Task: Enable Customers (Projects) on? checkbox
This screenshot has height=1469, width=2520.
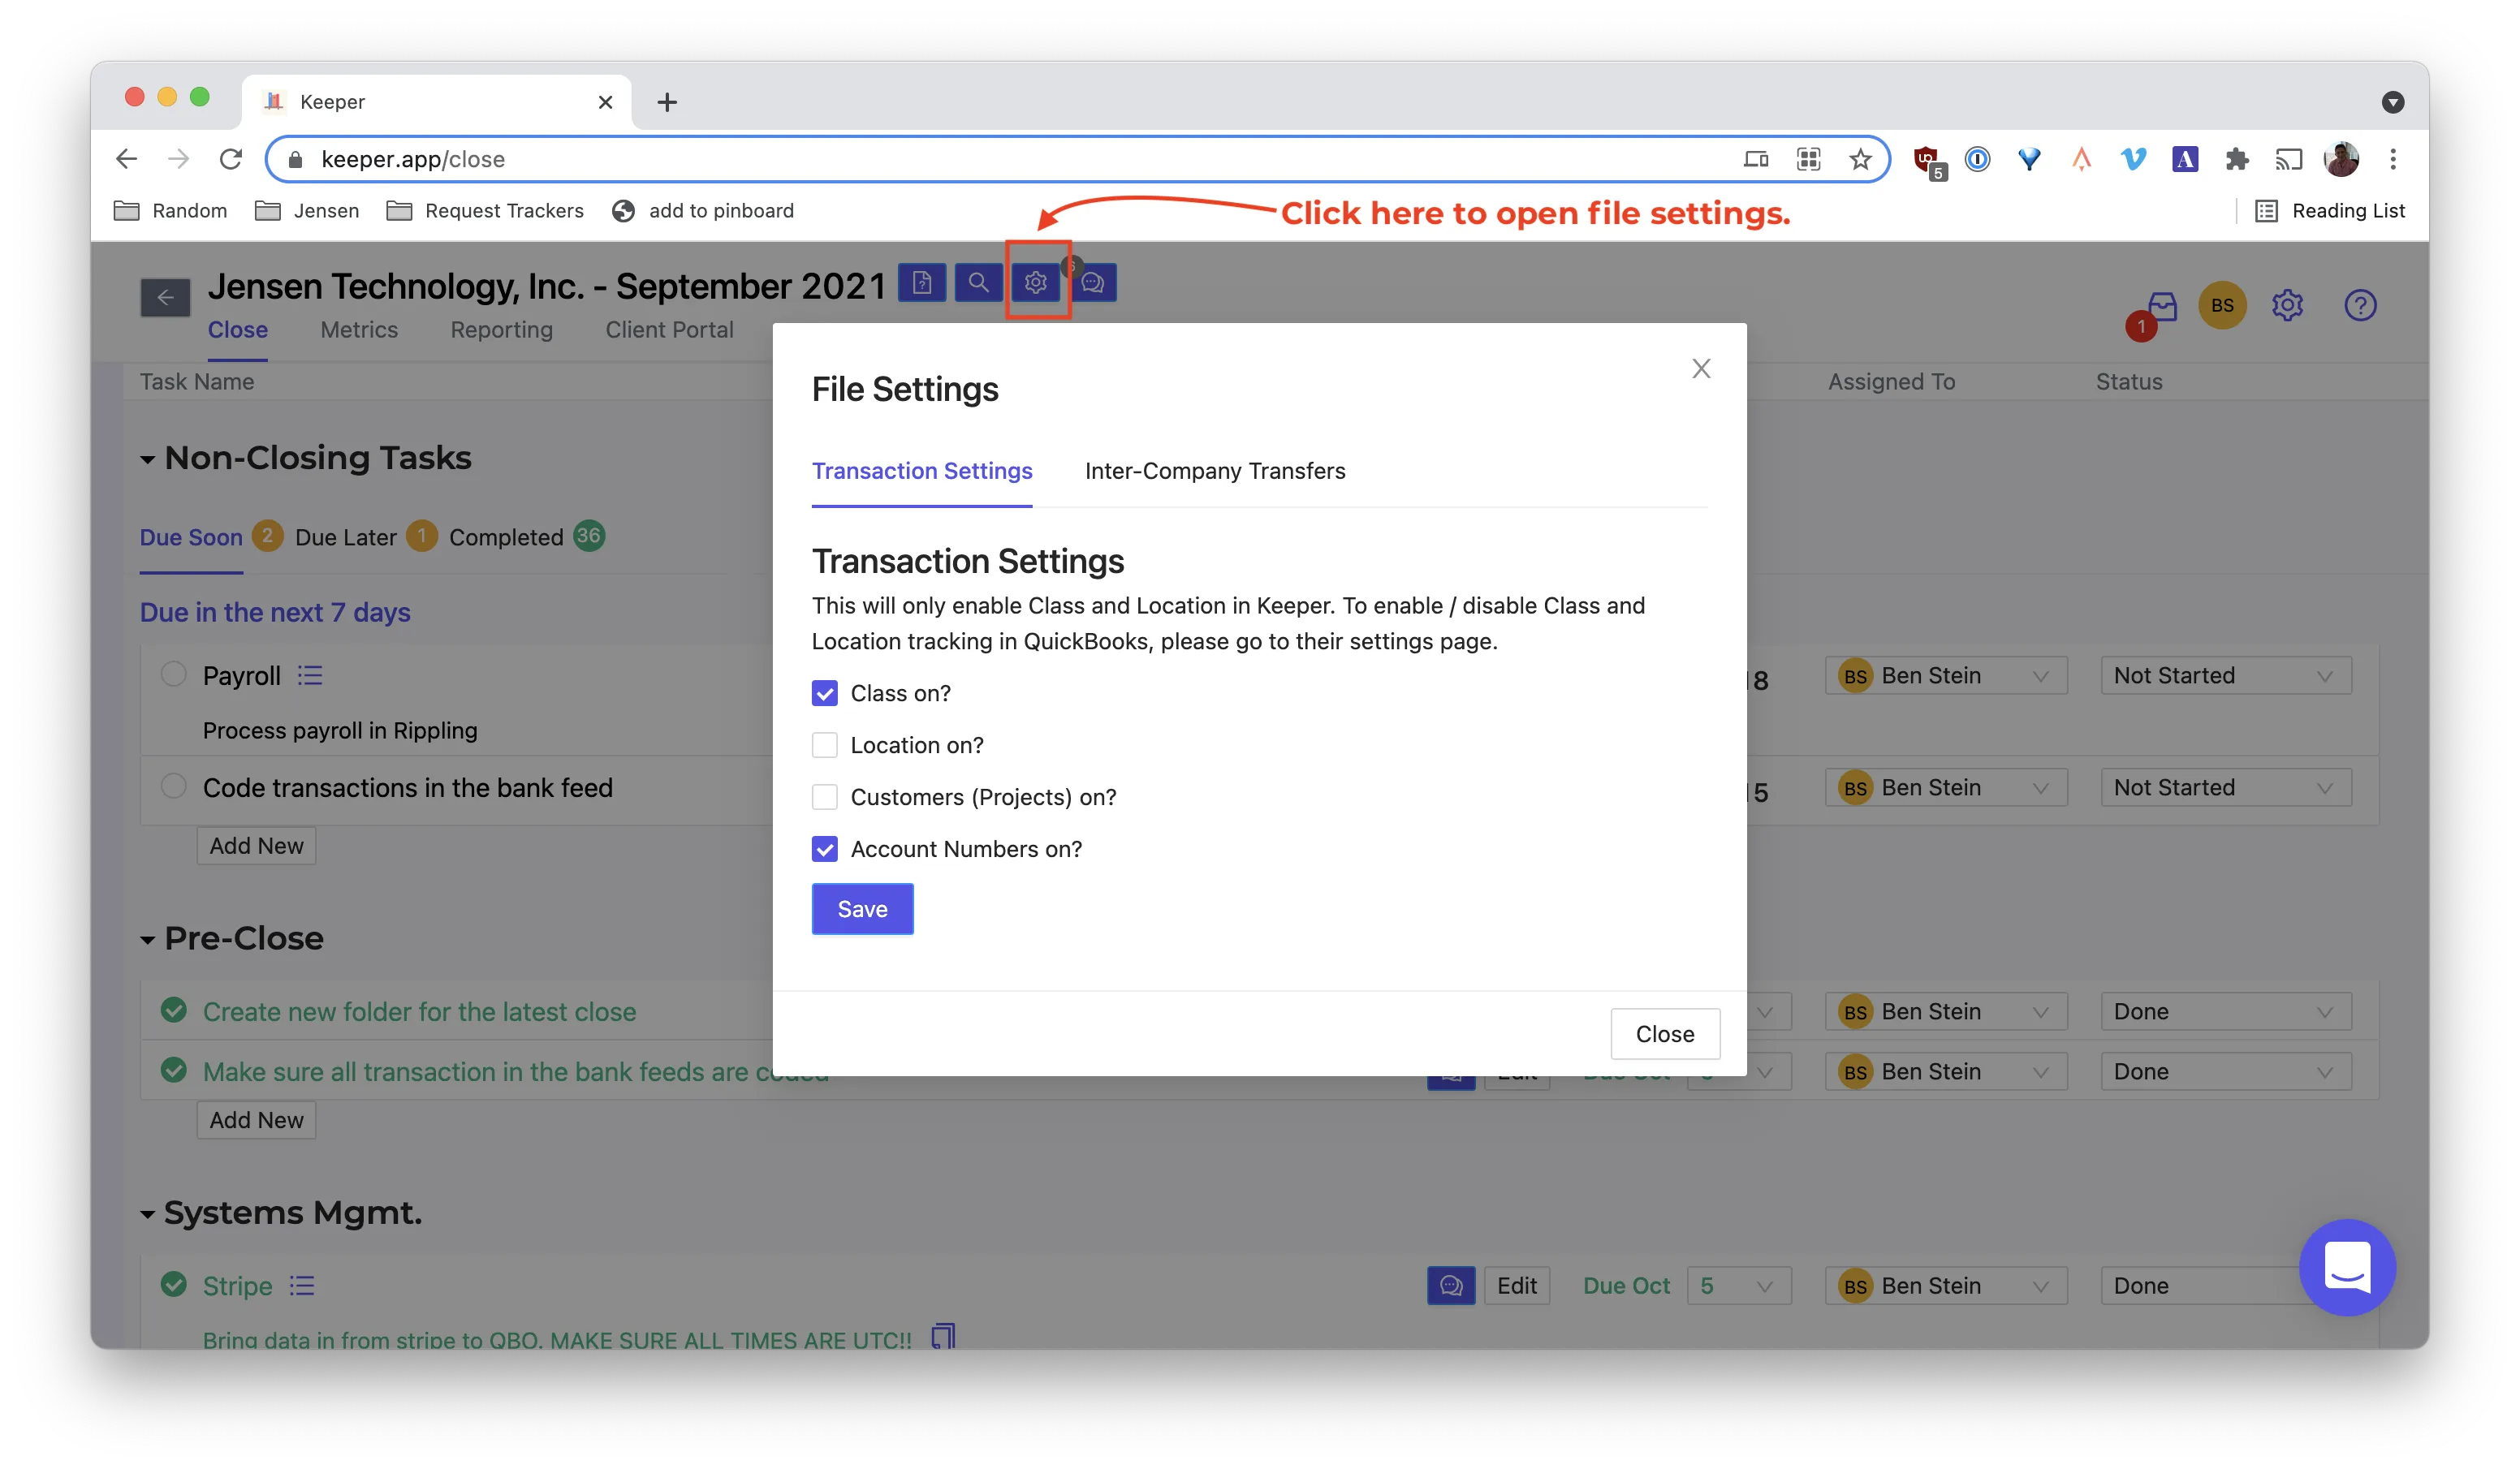Action: 824,797
